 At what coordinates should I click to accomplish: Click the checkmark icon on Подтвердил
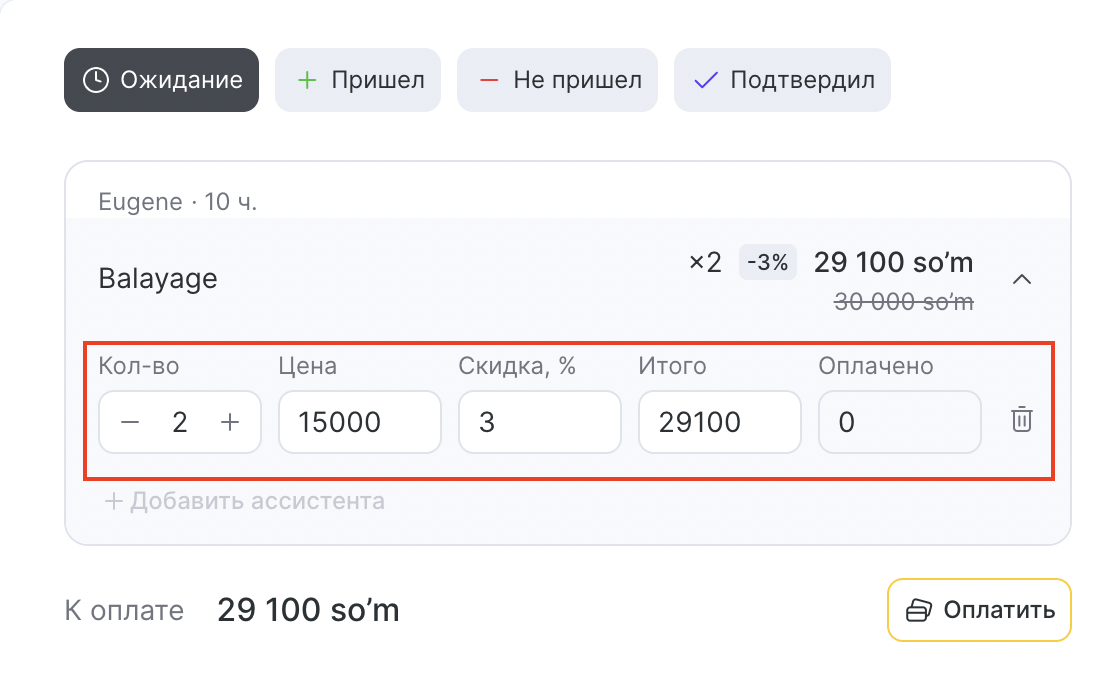(x=707, y=80)
